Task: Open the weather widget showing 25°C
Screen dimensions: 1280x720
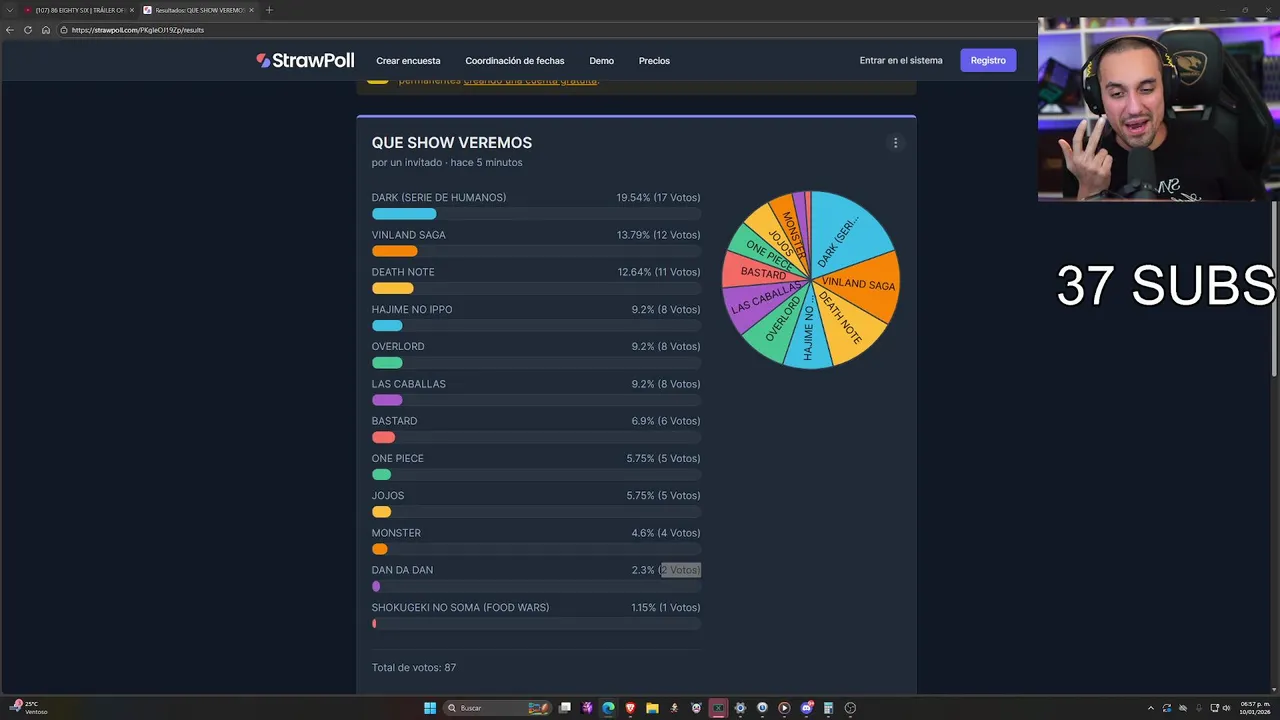Action: [27, 707]
